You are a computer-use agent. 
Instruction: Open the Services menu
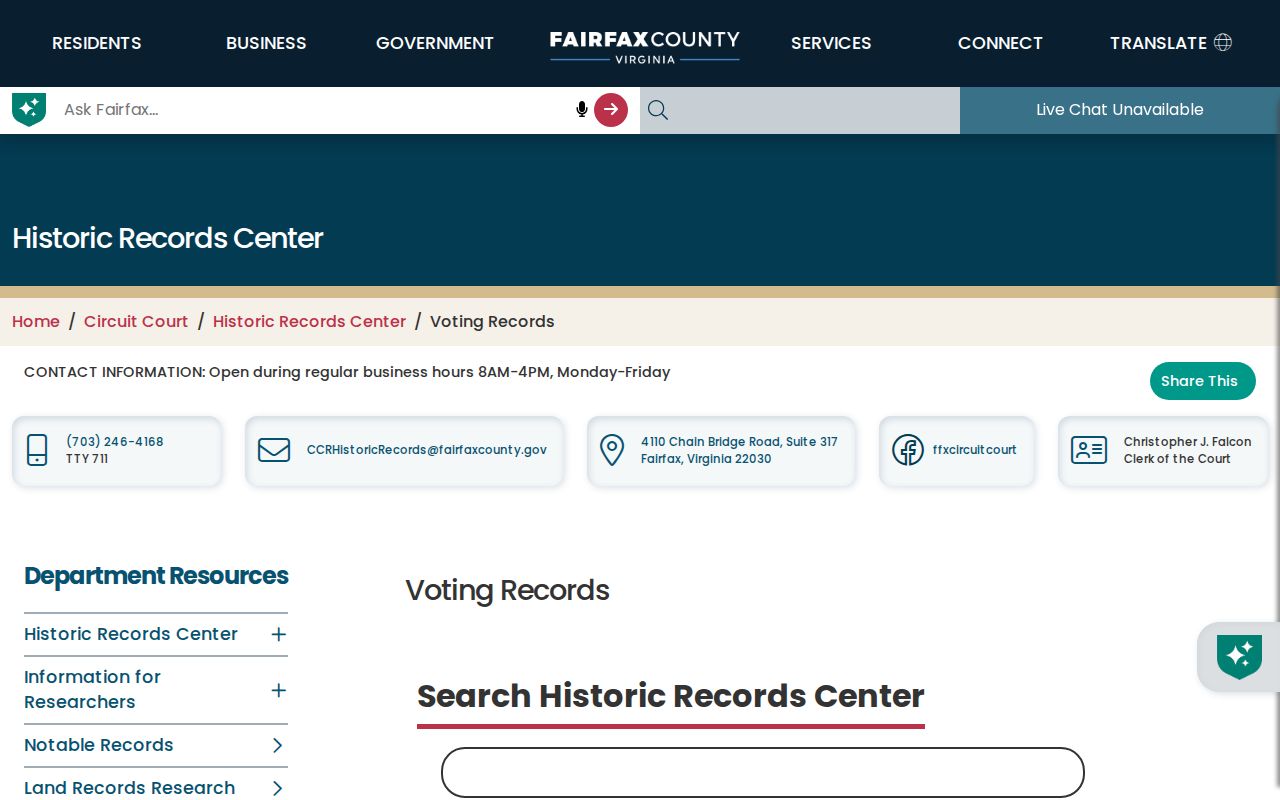tap(831, 43)
